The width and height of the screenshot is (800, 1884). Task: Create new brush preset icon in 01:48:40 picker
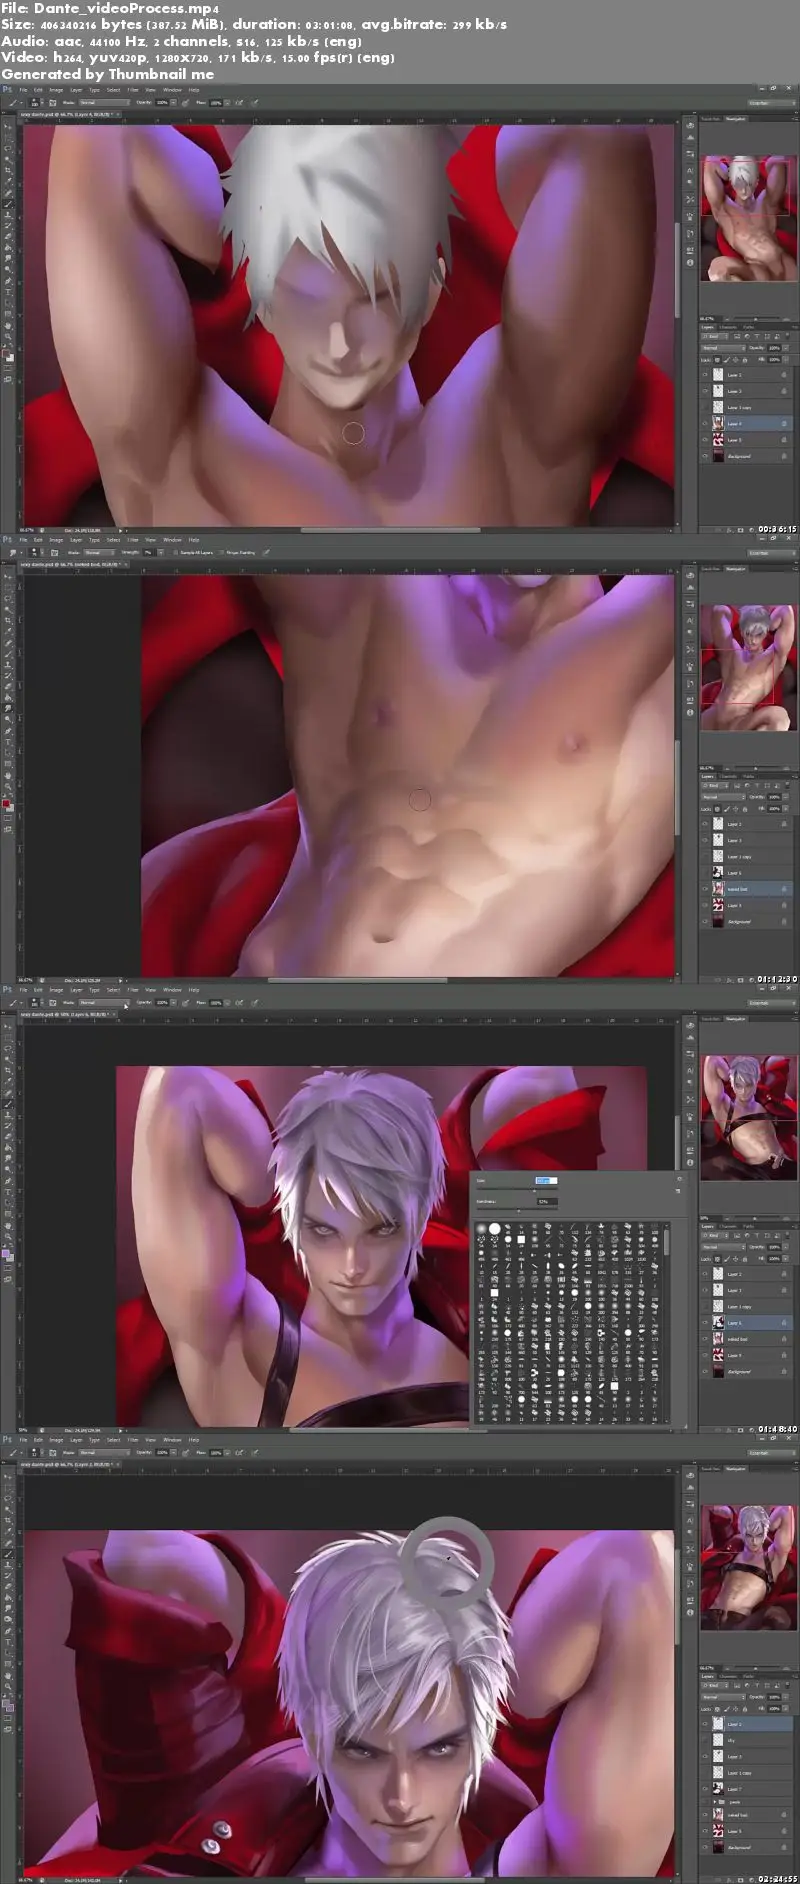point(678,1191)
